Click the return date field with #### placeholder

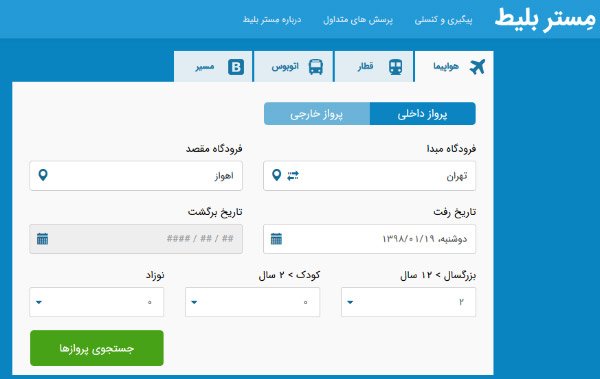click(x=136, y=239)
